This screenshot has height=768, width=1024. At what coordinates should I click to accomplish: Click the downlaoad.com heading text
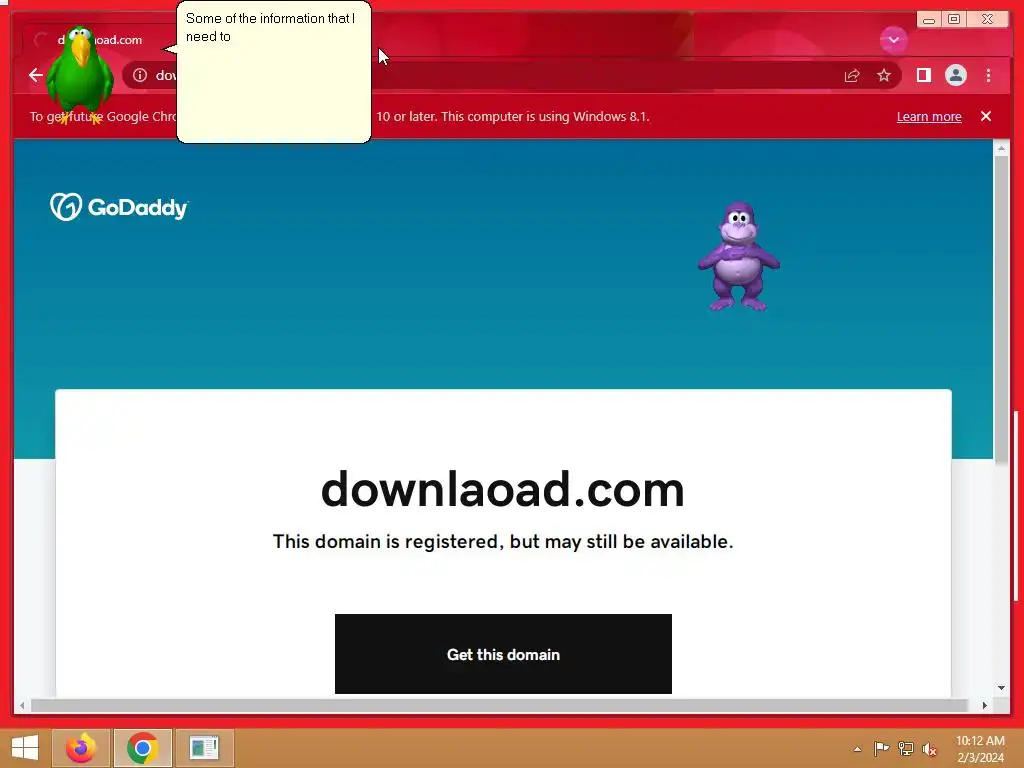point(503,489)
